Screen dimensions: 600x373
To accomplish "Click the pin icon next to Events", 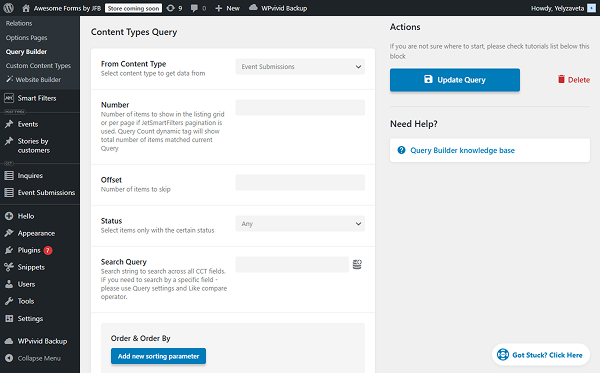I will (9, 124).
